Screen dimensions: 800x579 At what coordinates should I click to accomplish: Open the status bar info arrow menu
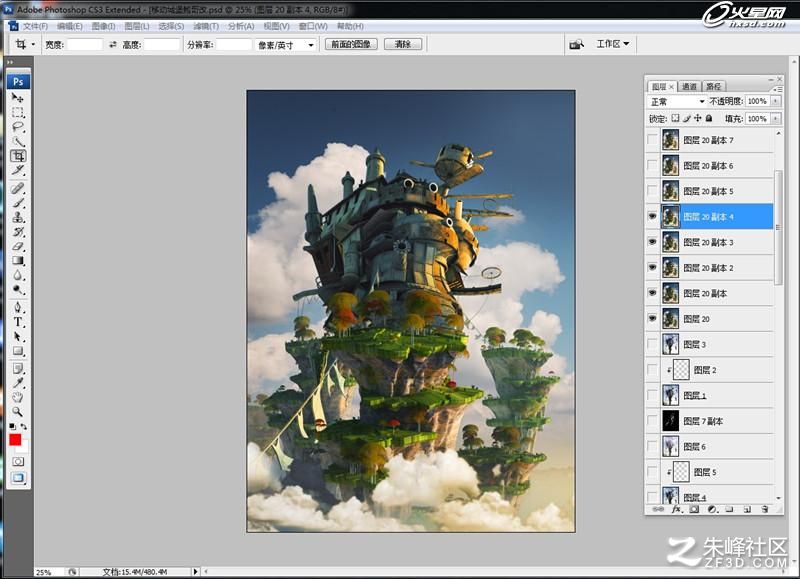coord(195,572)
